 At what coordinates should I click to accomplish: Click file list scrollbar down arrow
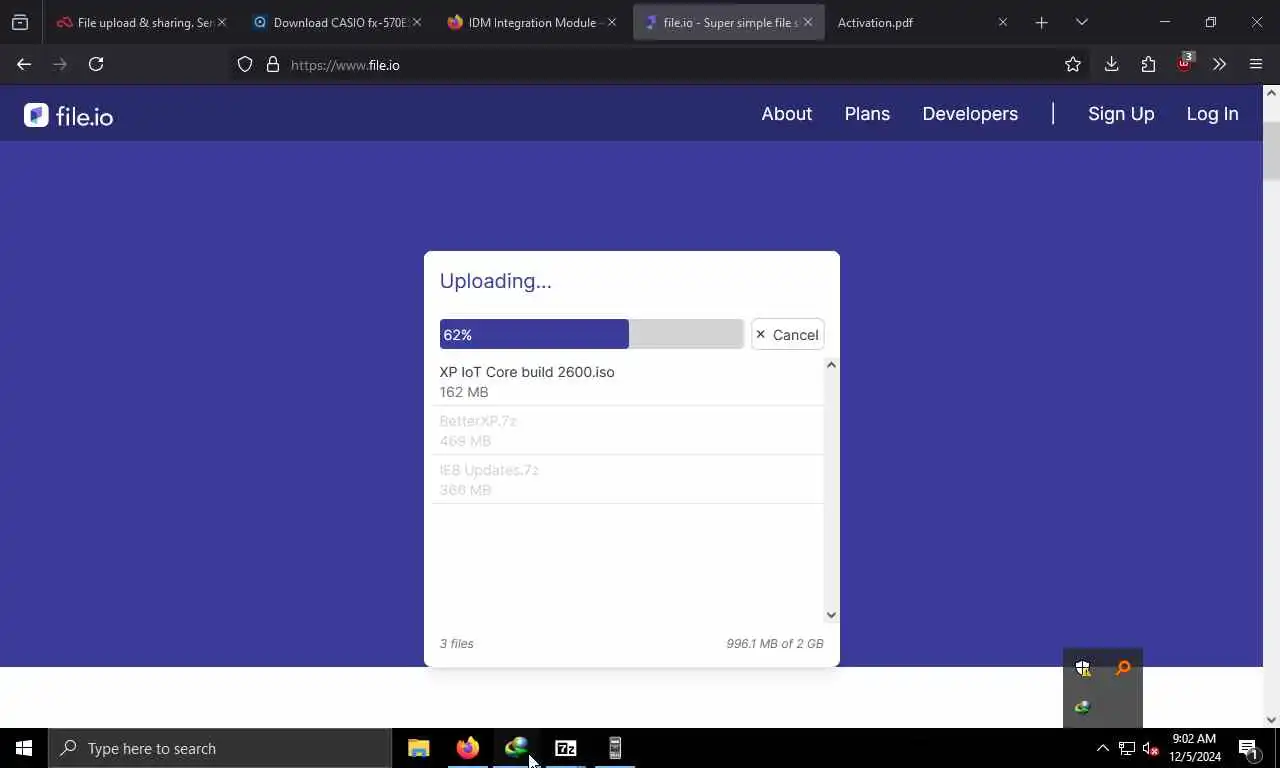point(831,615)
